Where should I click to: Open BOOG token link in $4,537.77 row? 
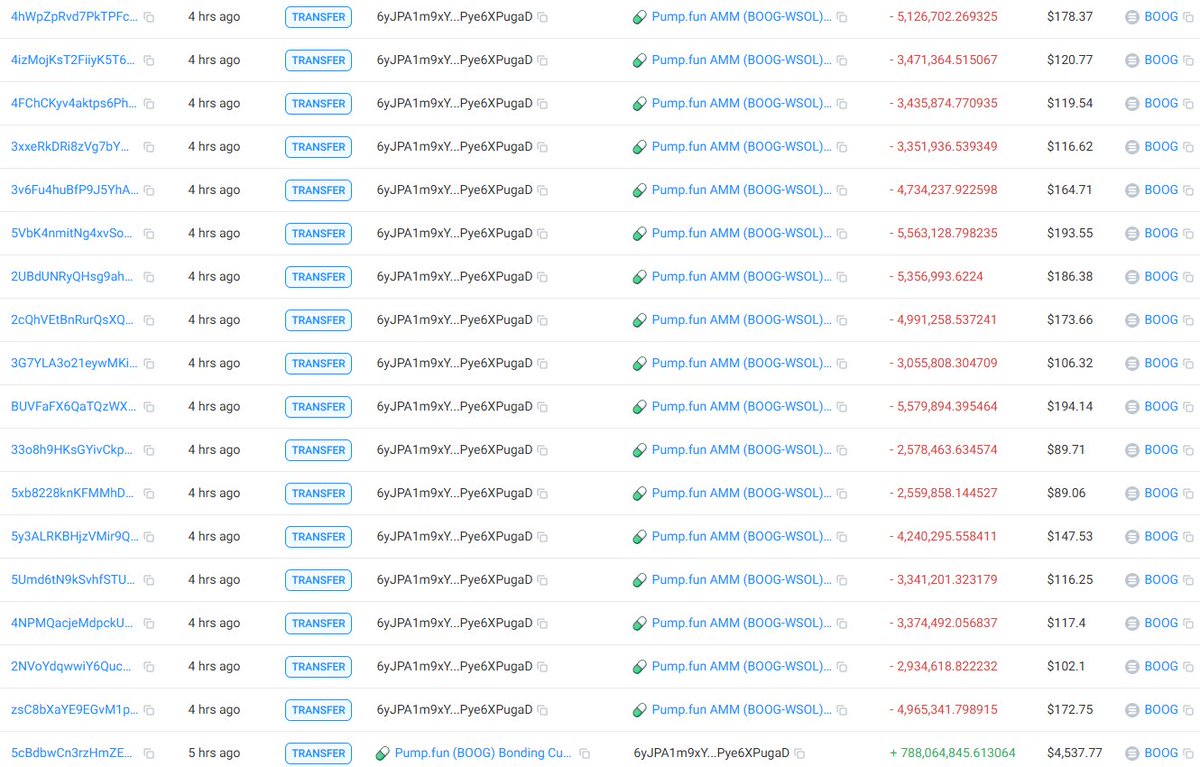click(1161, 753)
